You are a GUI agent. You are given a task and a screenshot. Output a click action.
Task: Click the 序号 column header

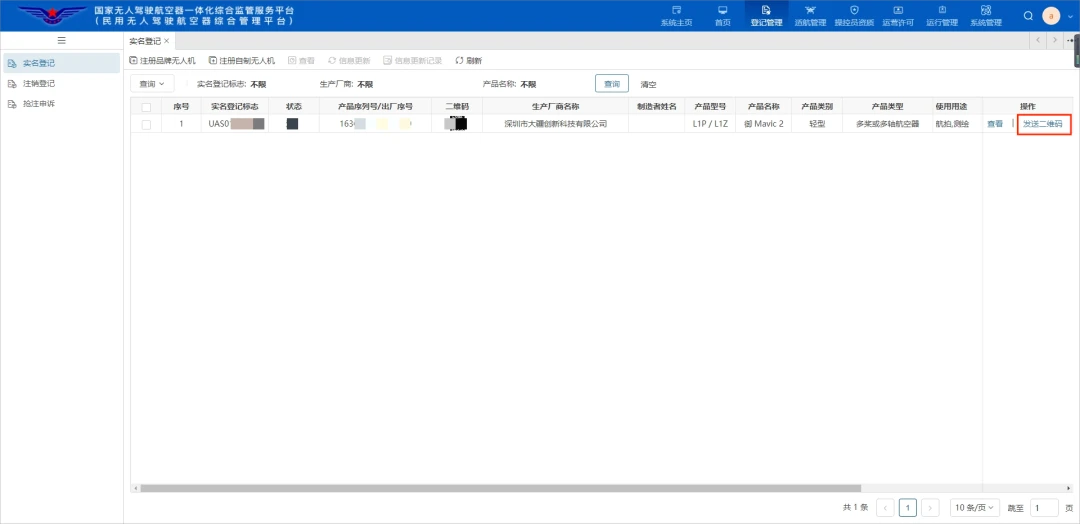pos(181,107)
